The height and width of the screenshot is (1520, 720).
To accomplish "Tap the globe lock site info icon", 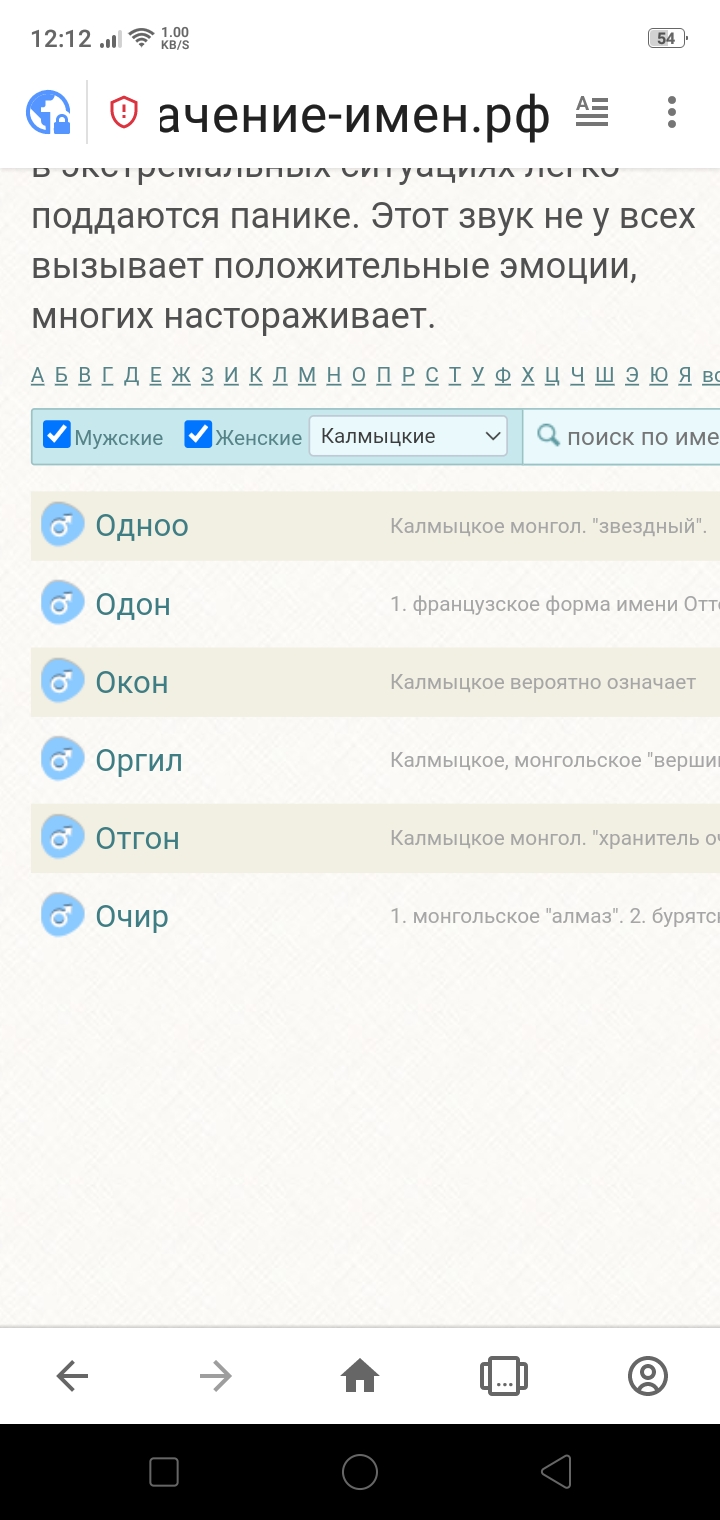I will coord(48,112).
